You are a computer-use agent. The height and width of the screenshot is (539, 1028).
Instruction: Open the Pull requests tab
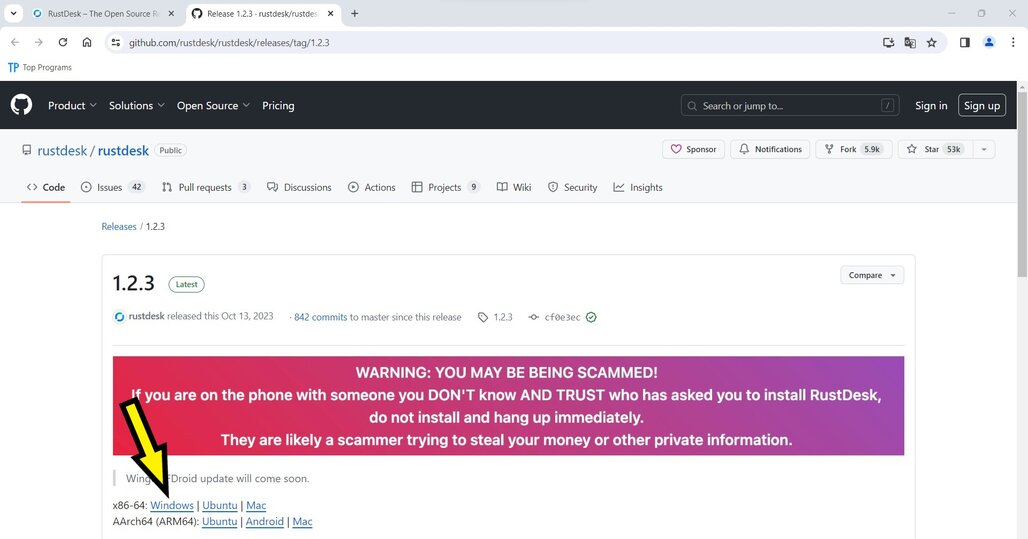coord(206,188)
